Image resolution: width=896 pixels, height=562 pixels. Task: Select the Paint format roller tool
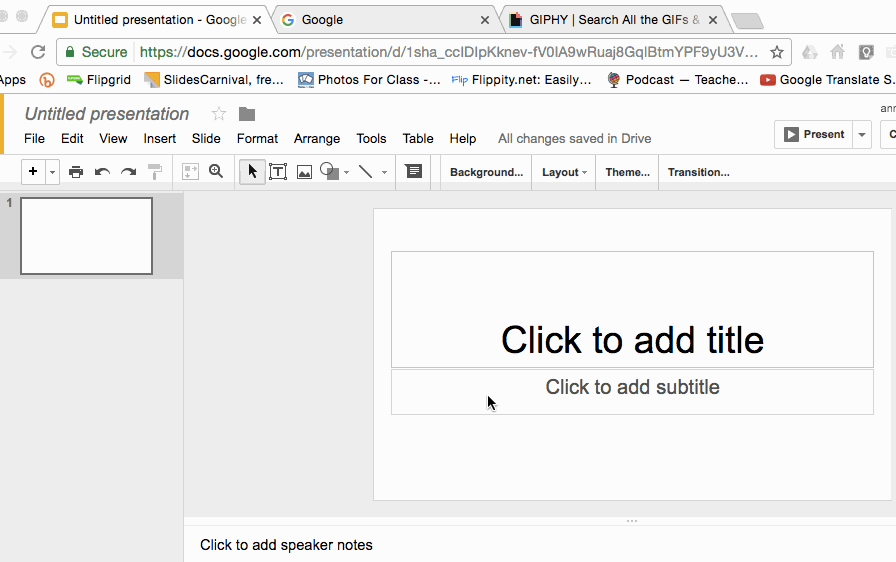tap(154, 172)
